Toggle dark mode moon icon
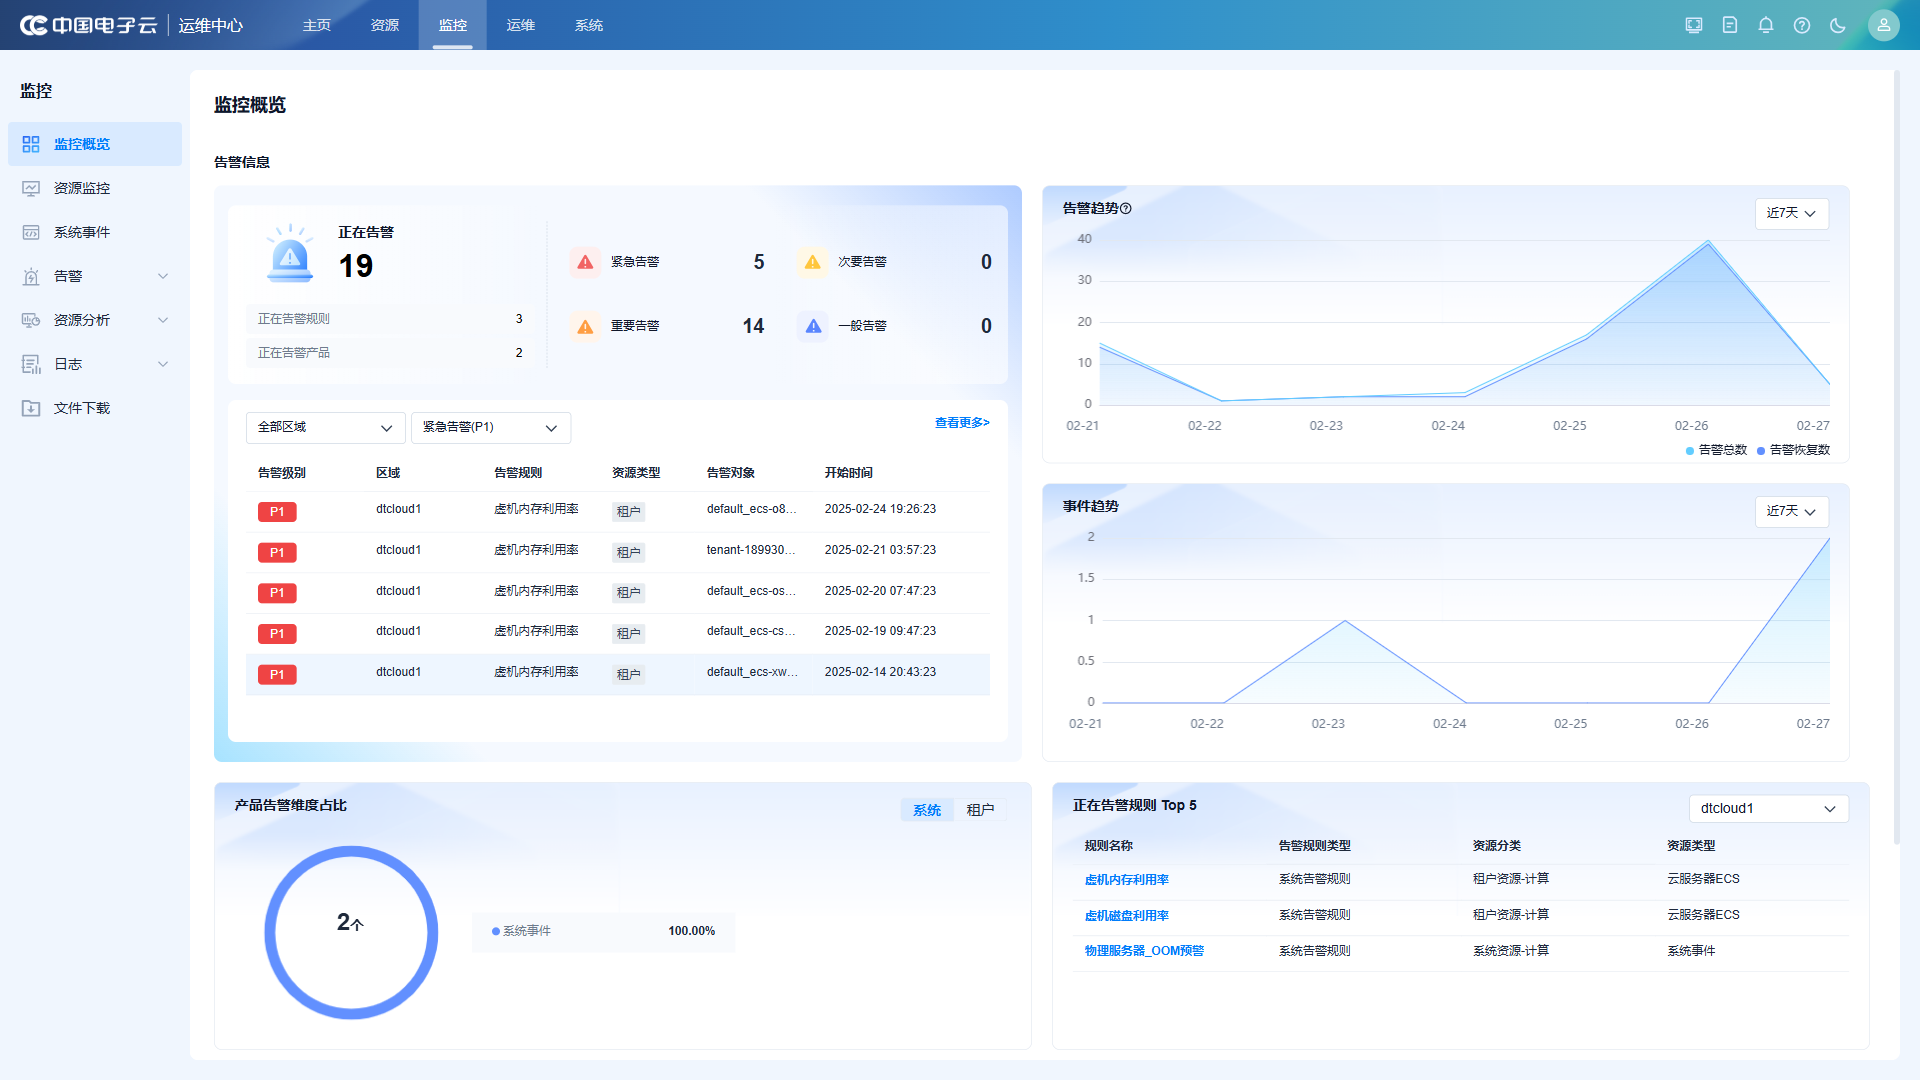 [1838, 25]
